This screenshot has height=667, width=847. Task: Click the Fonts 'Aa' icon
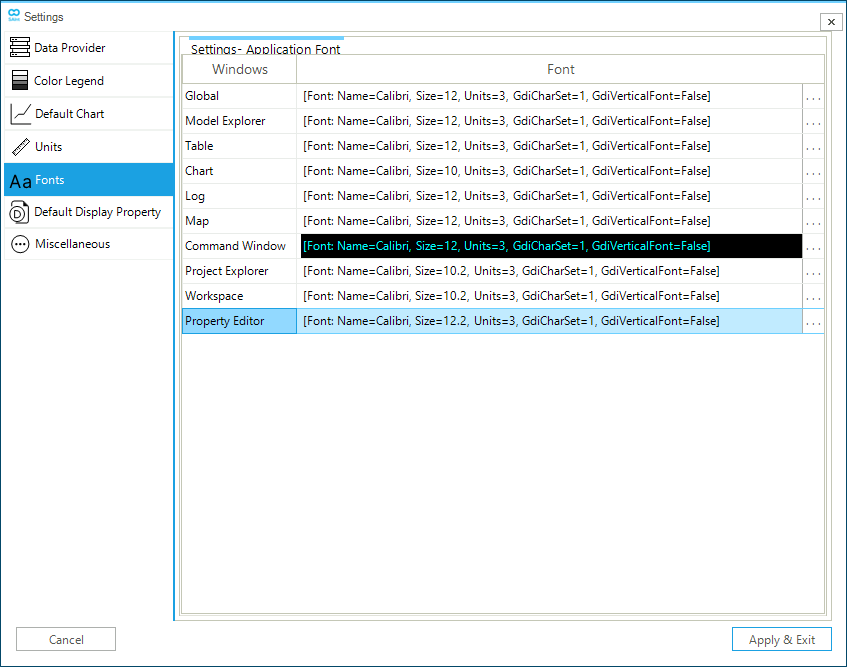coord(20,181)
